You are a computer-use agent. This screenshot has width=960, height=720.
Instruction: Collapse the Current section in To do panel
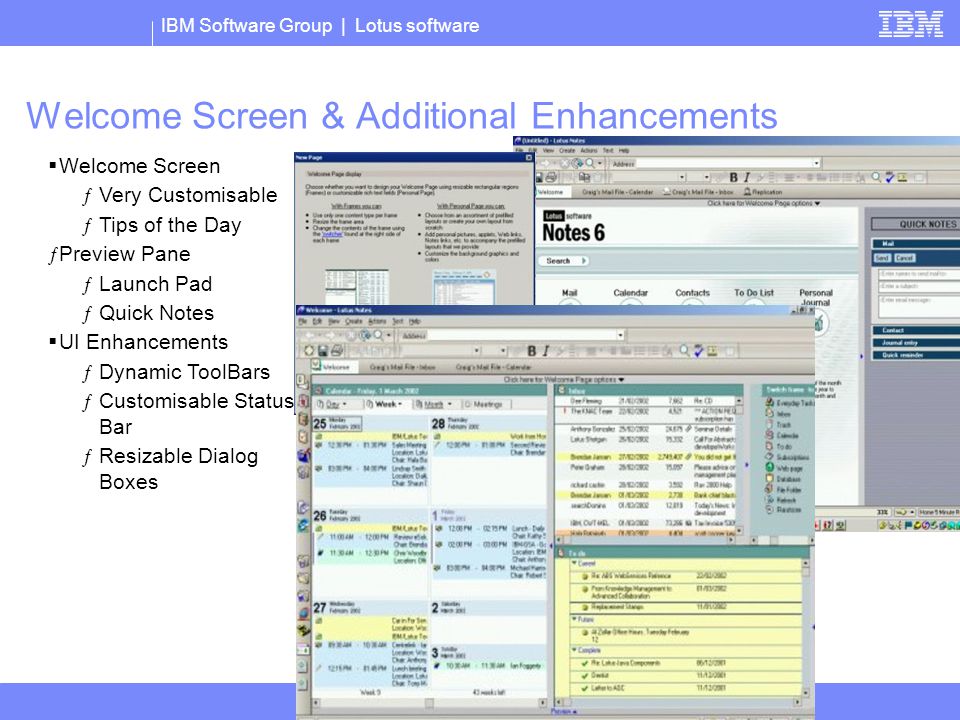[x=574, y=563]
